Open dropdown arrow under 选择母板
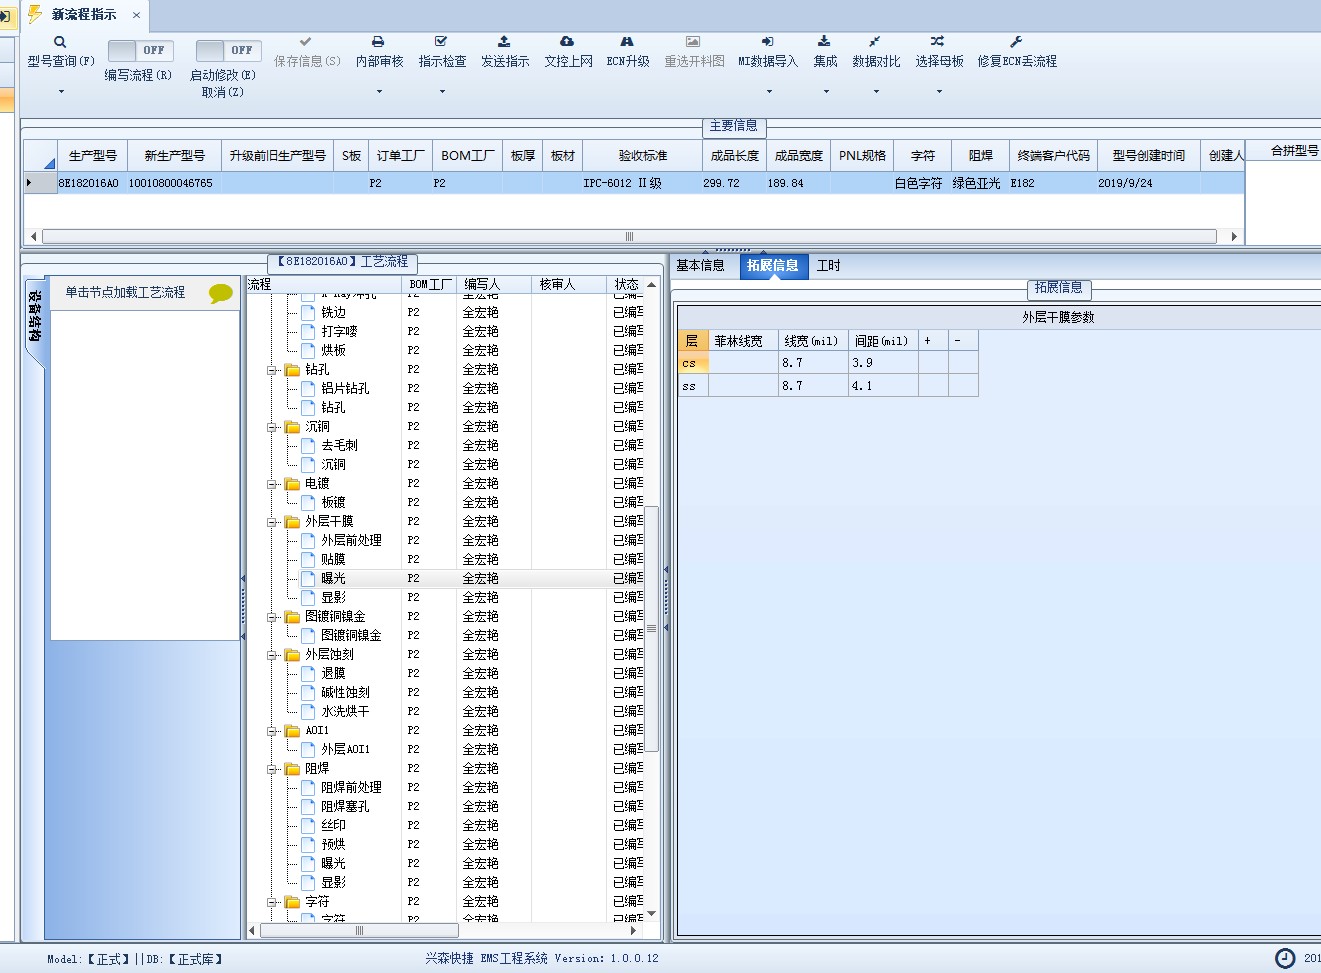 939,92
